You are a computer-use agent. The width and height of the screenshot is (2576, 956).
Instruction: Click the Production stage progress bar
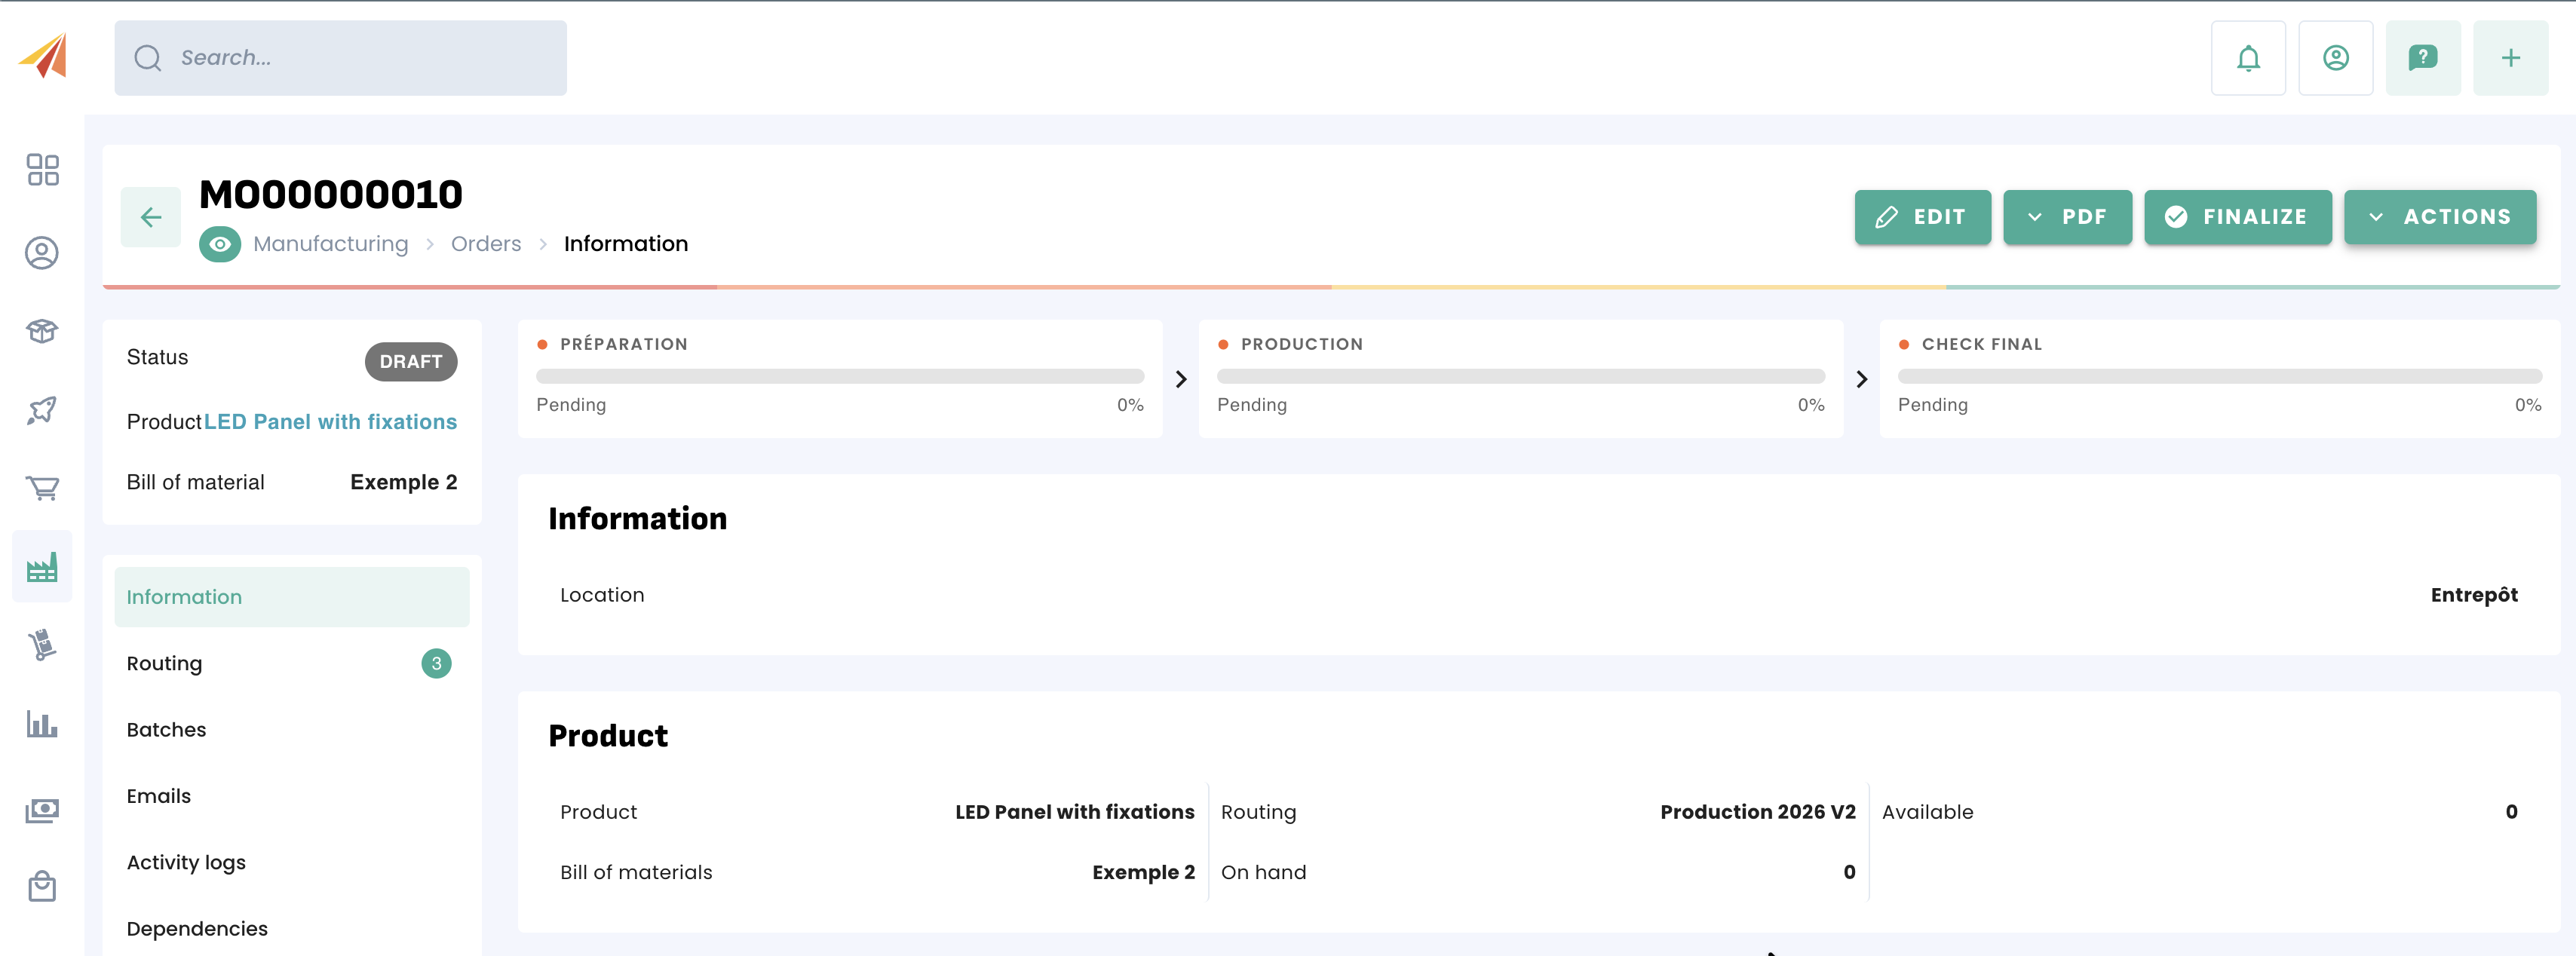(1520, 376)
